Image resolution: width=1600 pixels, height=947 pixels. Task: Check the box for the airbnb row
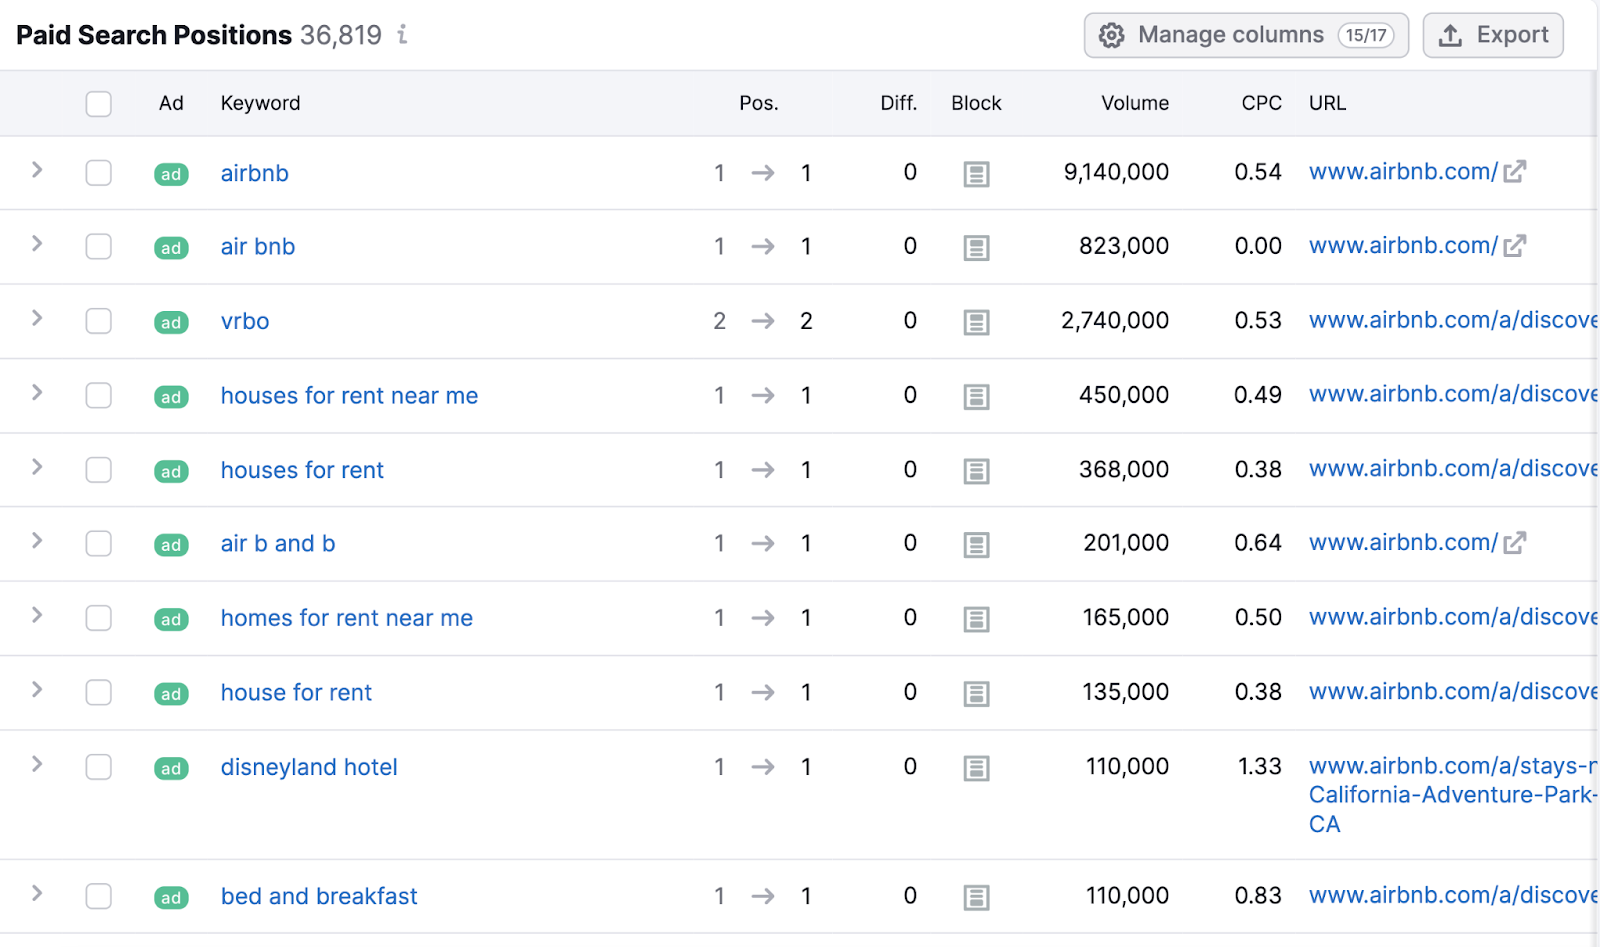click(99, 173)
